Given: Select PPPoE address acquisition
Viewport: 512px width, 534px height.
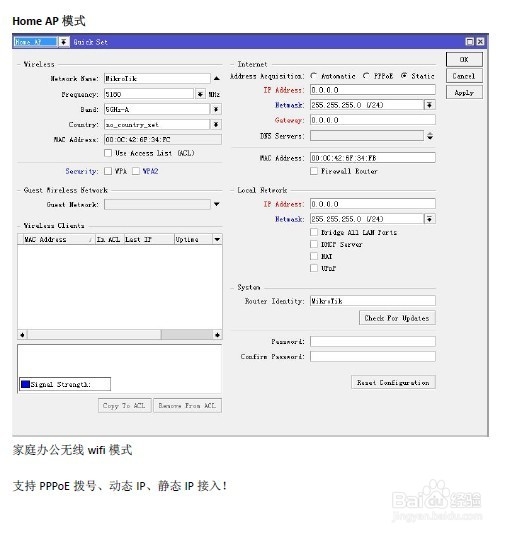Looking at the screenshot, I should tap(366, 76).
